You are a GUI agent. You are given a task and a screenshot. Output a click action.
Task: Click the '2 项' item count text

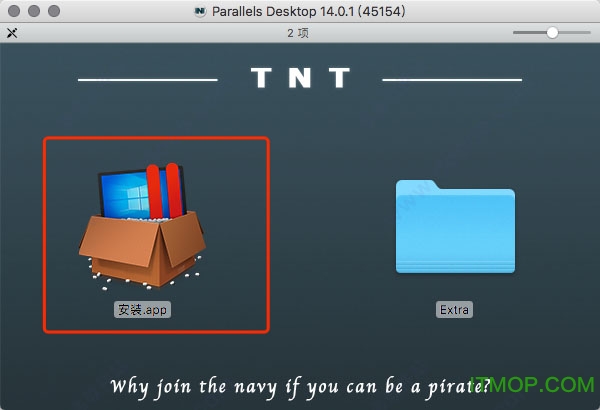point(298,33)
